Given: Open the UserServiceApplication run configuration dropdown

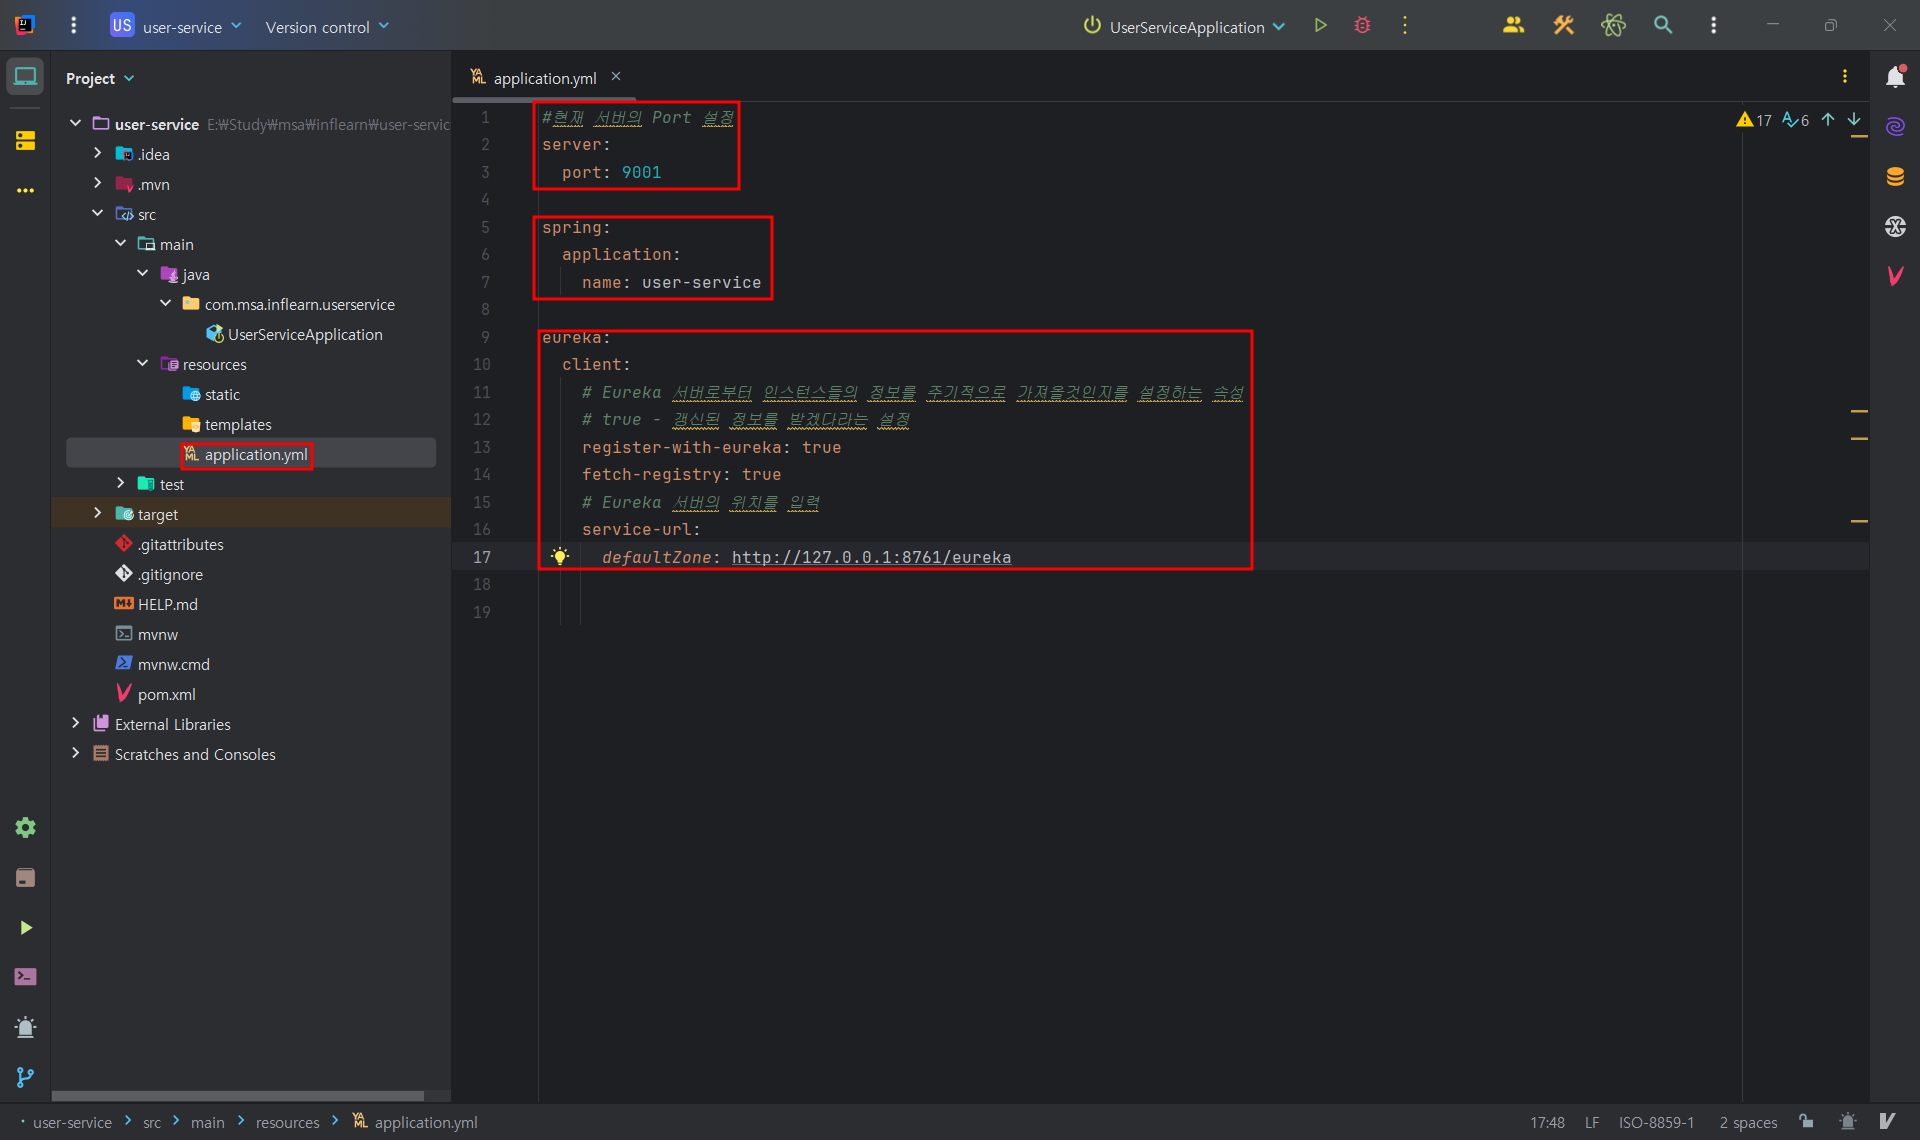Looking at the screenshot, I should tap(1185, 27).
